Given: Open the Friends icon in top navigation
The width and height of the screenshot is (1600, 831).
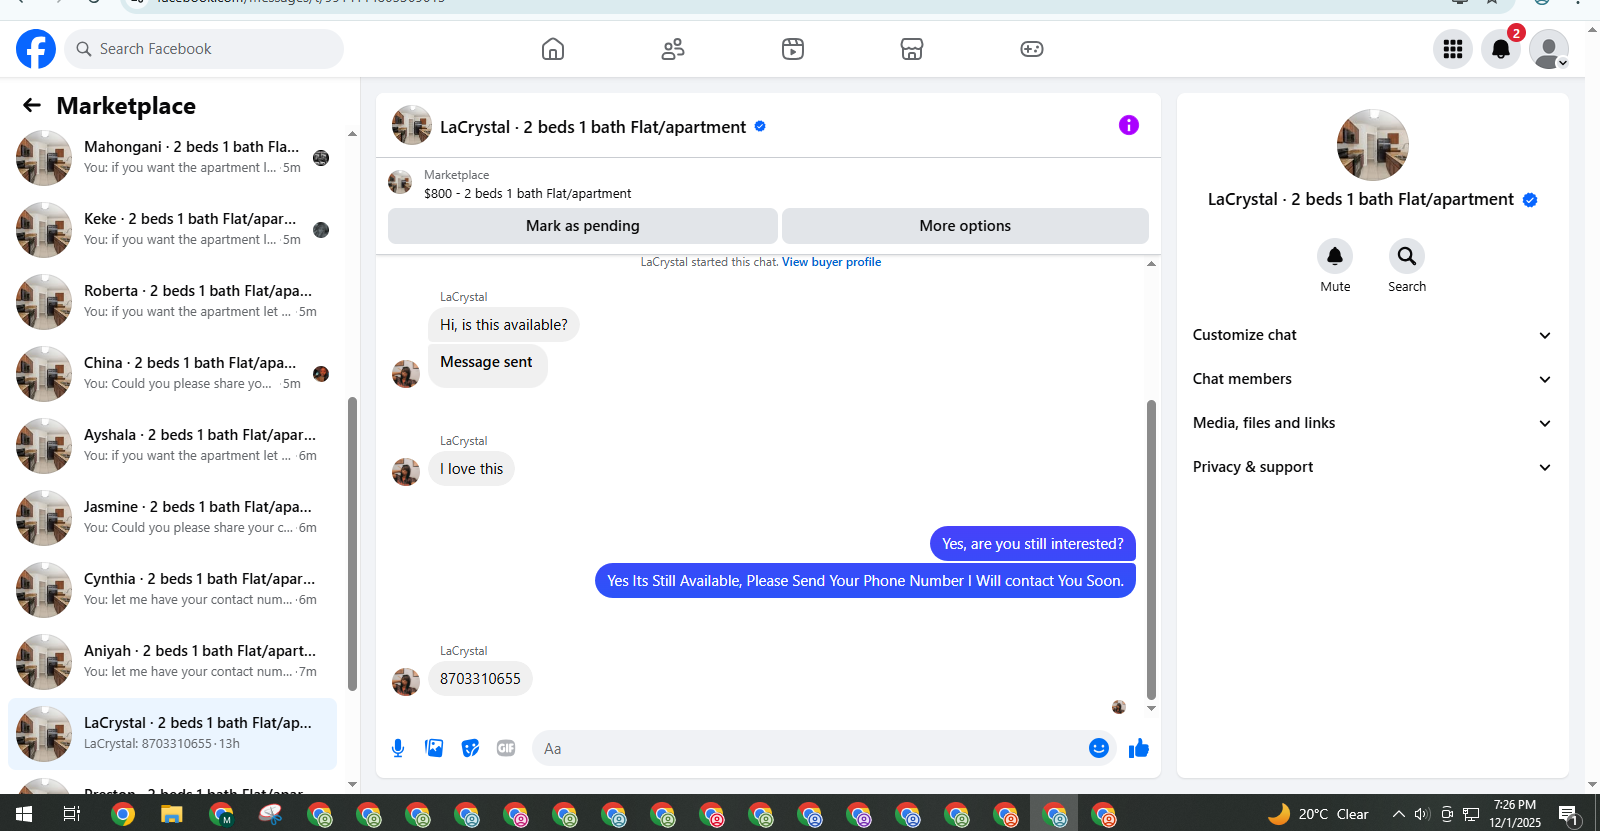Looking at the screenshot, I should [x=673, y=49].
